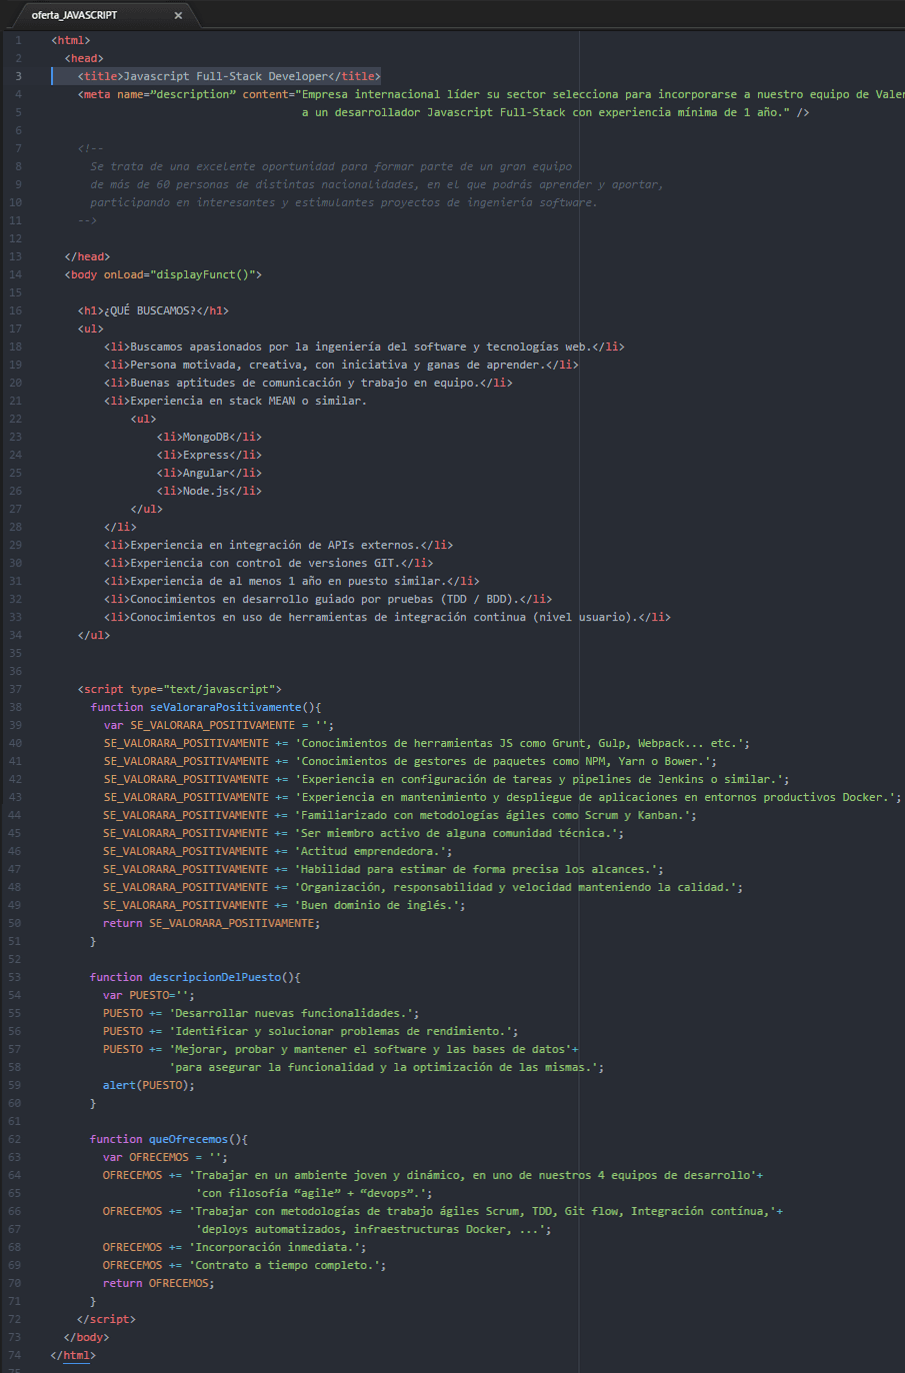This screenshot has height=1373, width=905.
Task: Click the '¿QUÉ BUSCAMOS?' heading text
Action: click(x=150, y=310)
